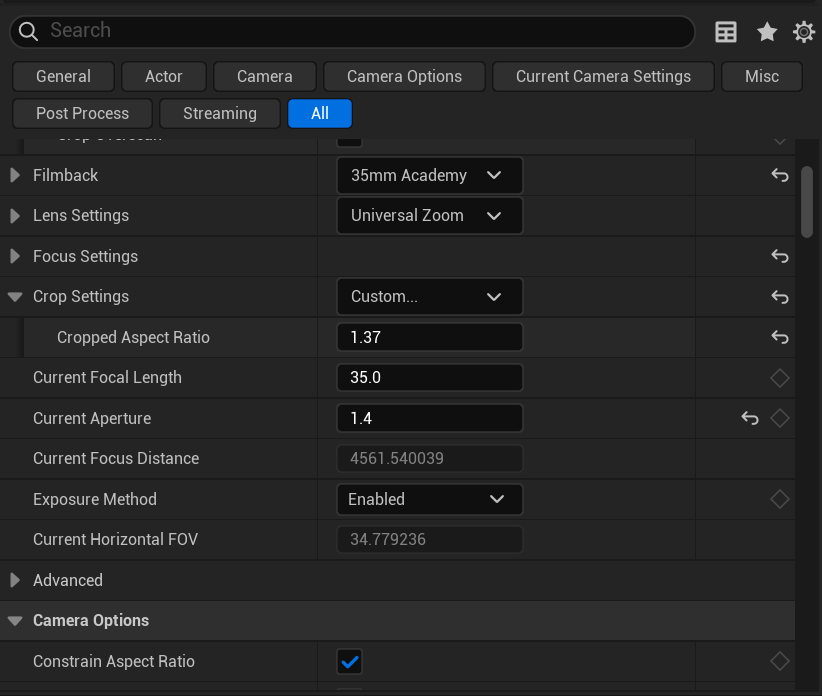Edit the Cropped Aspect Ratio value 1.37
This screenshot has width=822, height=696.
(x=429, y=337)
